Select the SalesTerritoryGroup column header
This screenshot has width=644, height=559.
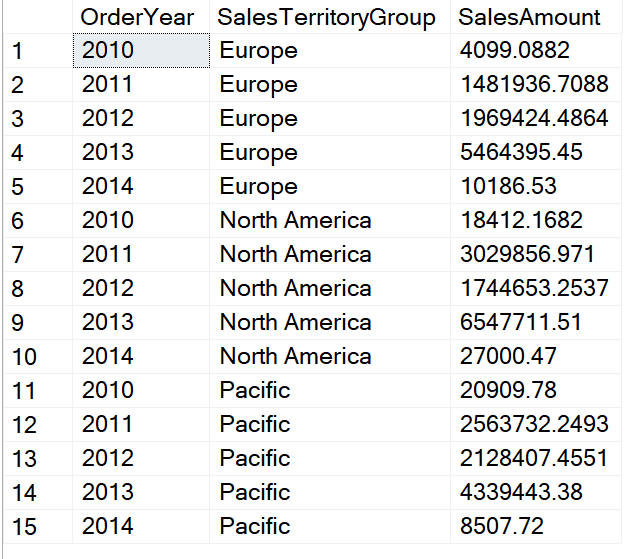pos(328,17)
